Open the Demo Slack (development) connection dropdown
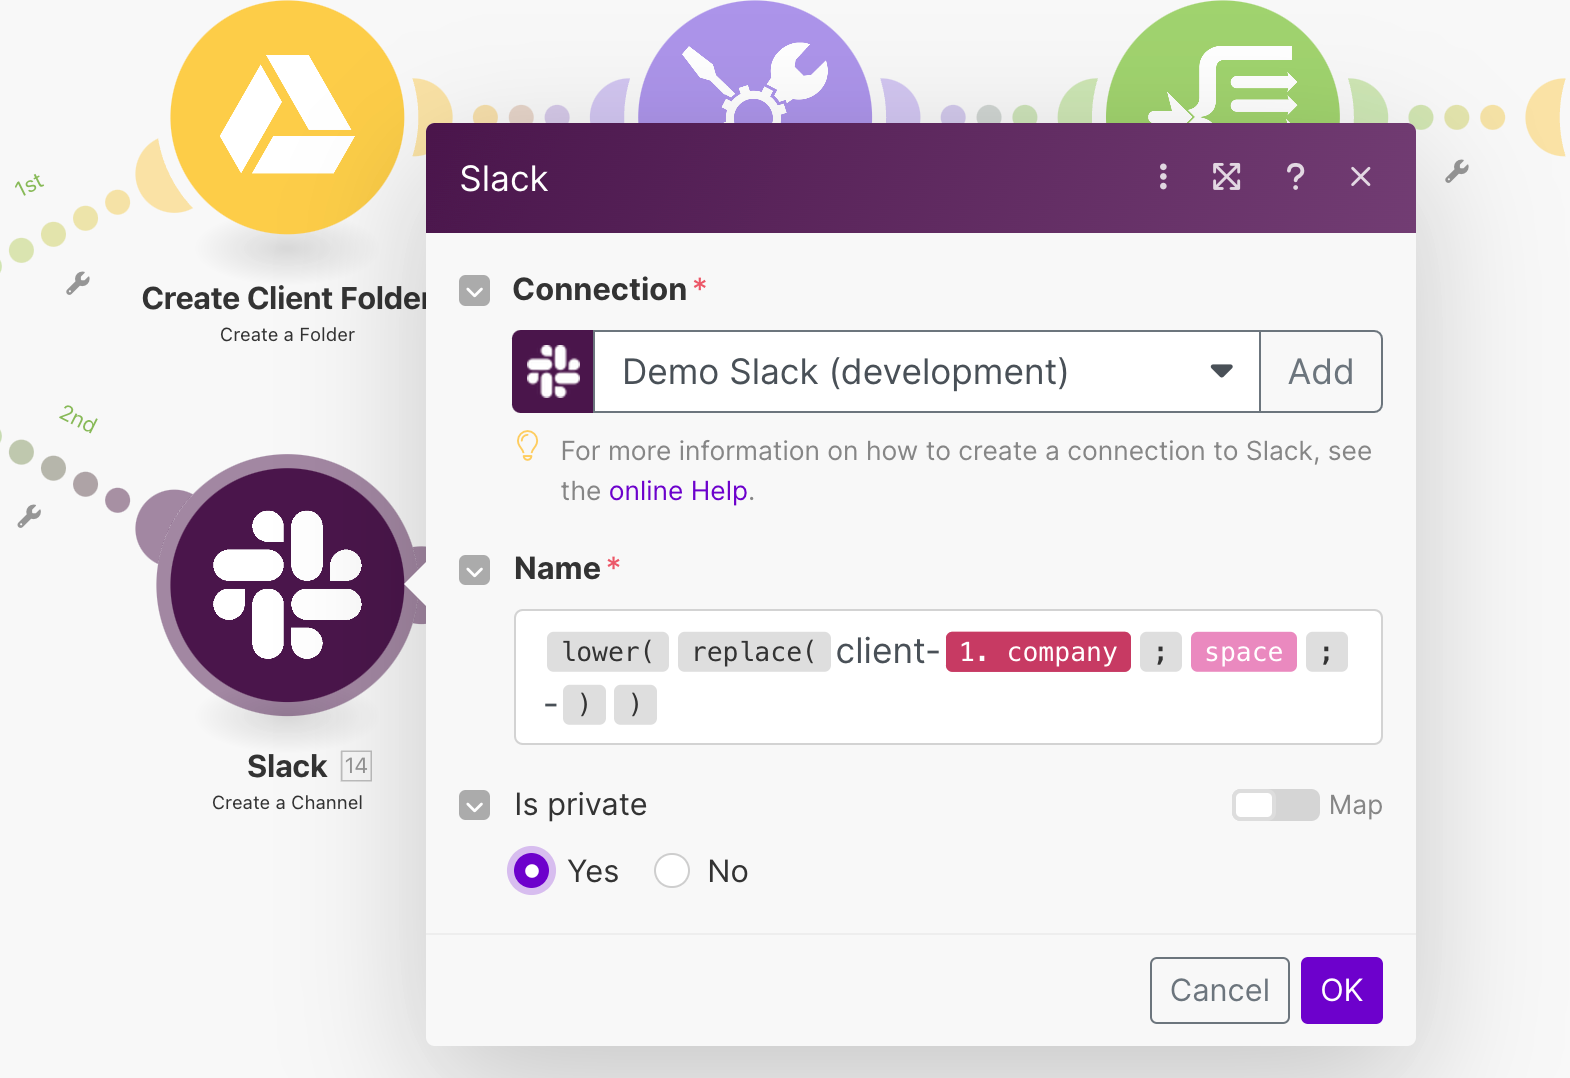Viewport: 1570px width, 1078px height. tap(927, 371)
